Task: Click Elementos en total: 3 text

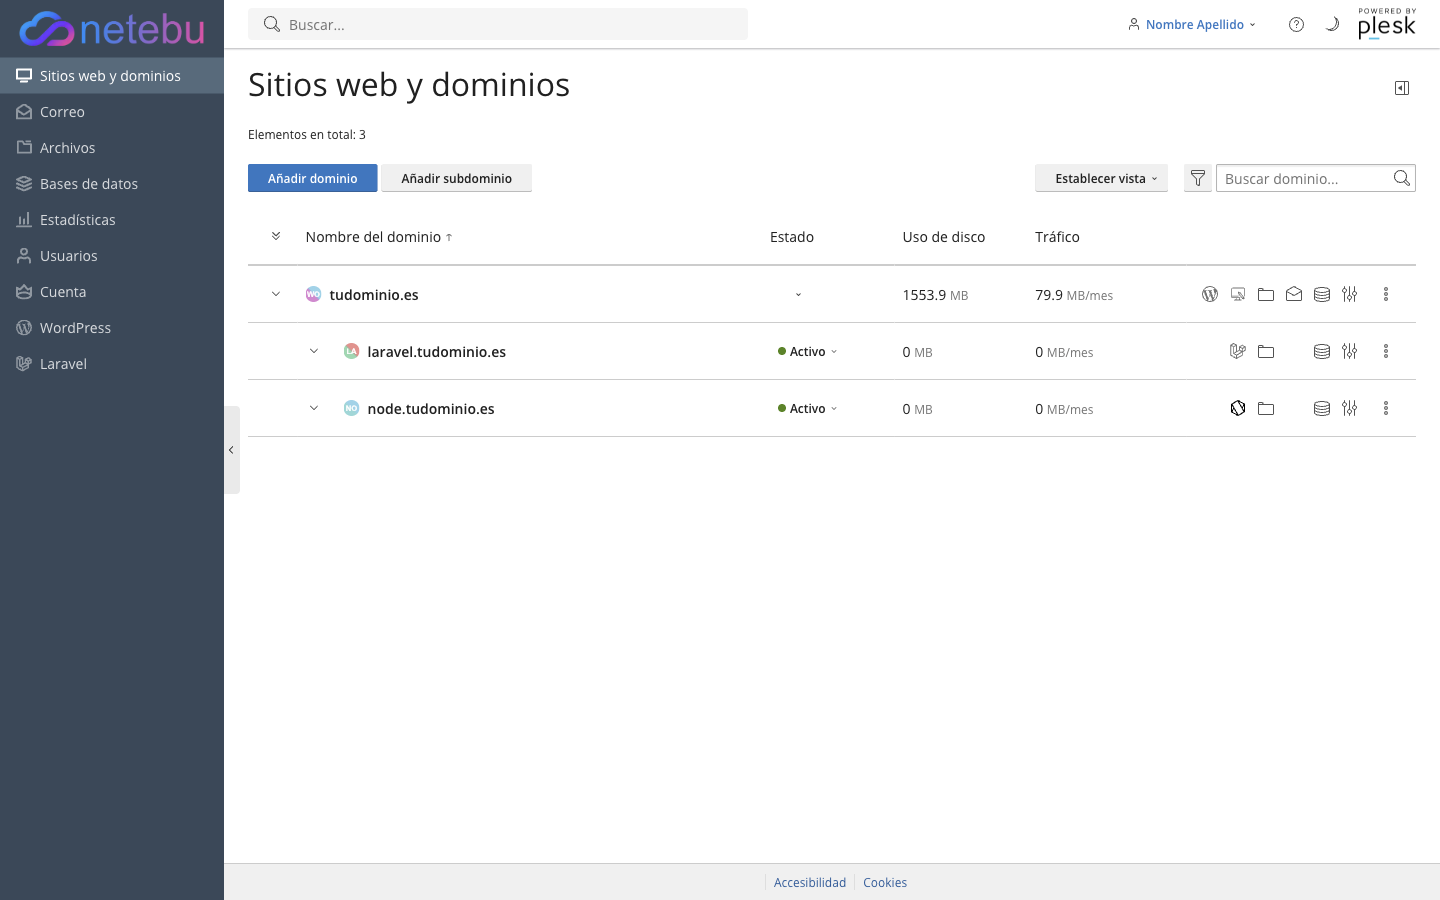Action: 307,135
